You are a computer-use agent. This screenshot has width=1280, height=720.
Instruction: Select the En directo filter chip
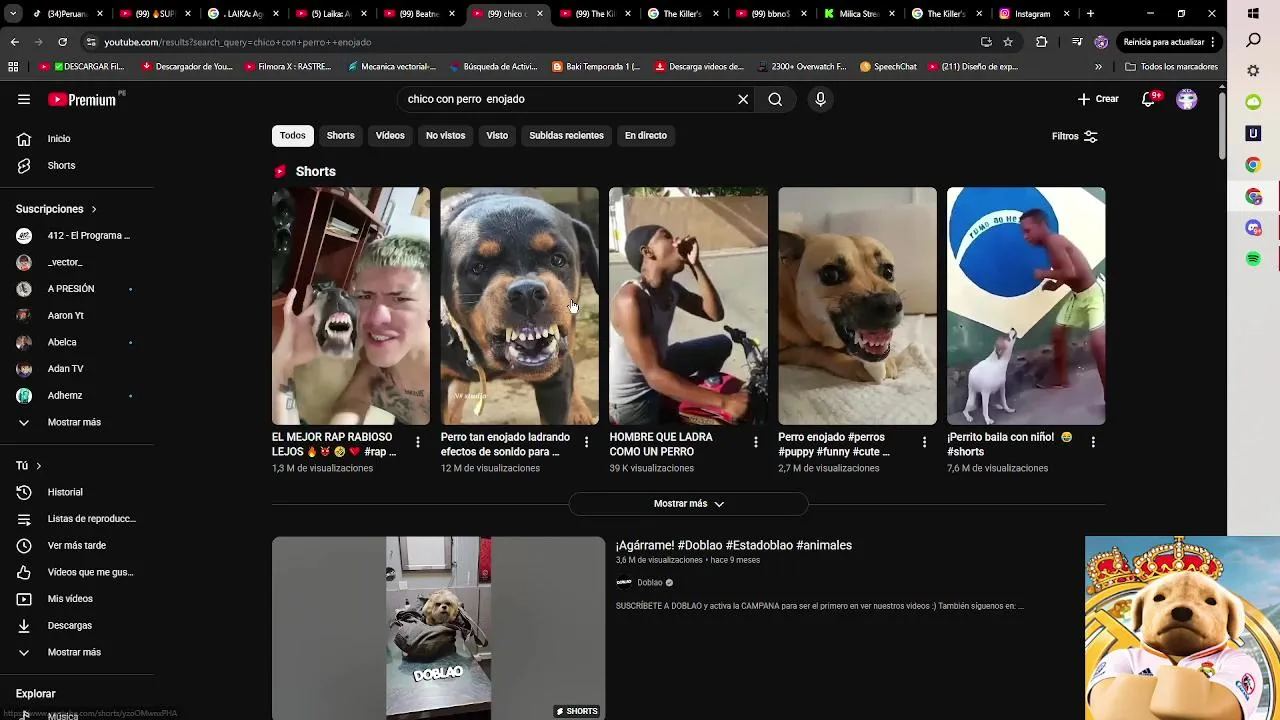pos(646,136)
